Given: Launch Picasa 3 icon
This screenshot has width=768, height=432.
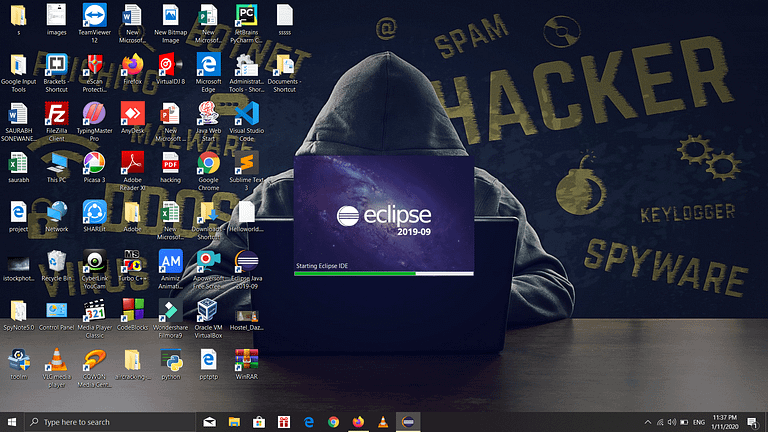Looking at the screenshot, I should pos(95,168).
